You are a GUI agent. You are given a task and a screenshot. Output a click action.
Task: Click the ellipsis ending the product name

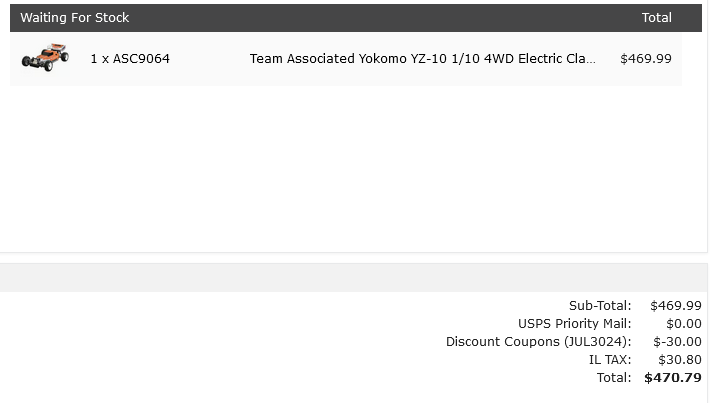click(591, 61)
